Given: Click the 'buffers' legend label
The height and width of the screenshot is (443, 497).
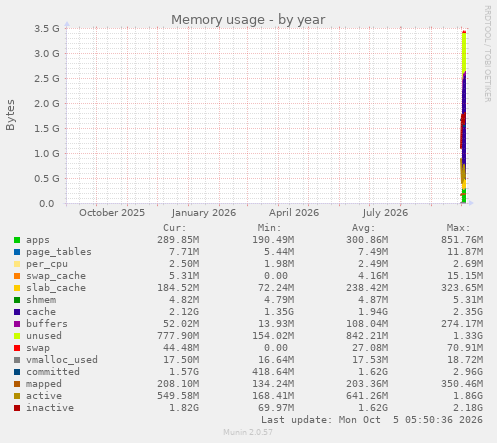Looking at the screenshot, I should click(47, 324).
